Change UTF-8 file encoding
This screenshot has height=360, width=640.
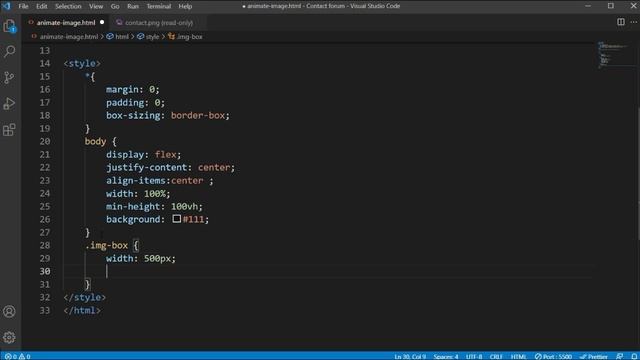tap(474, 356)
